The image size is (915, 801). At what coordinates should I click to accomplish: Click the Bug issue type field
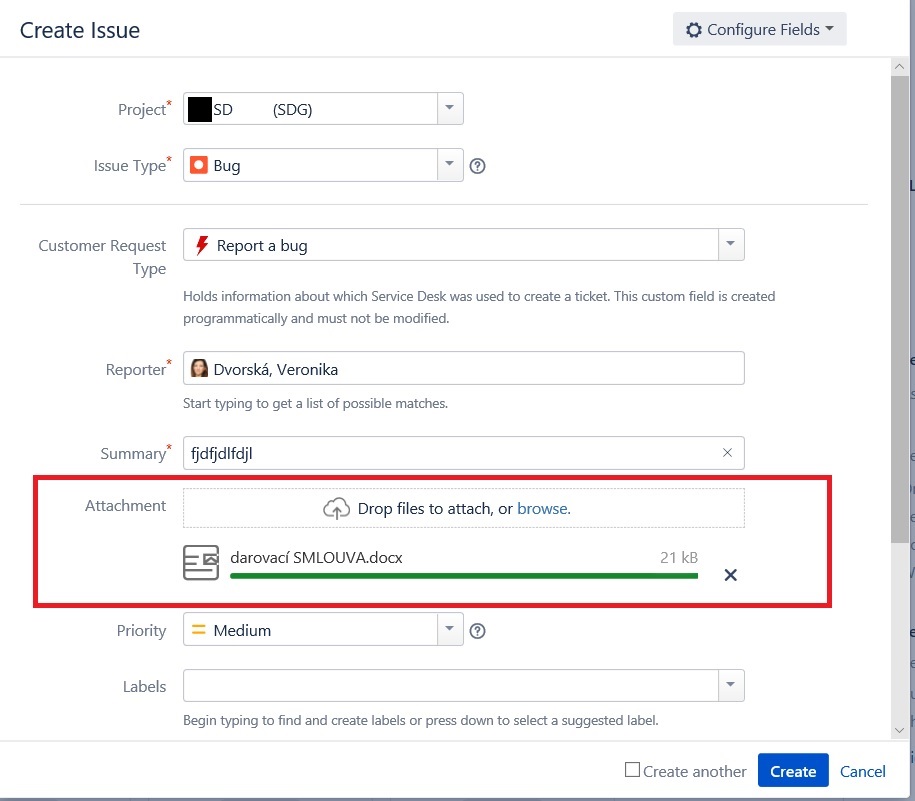pyautogui.click(x=323, y=165)
